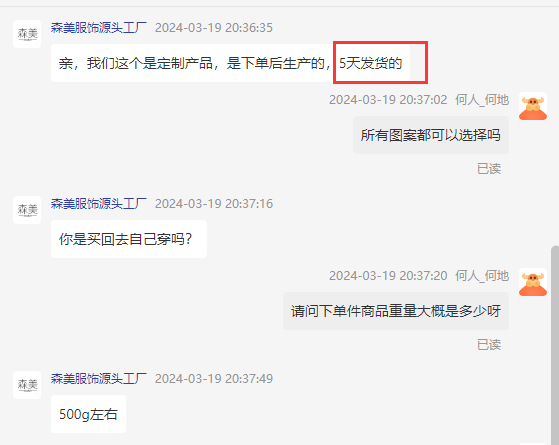
Task: Open the 森美服饰源头工厂 name at 20:37:49
Action: 99,379
